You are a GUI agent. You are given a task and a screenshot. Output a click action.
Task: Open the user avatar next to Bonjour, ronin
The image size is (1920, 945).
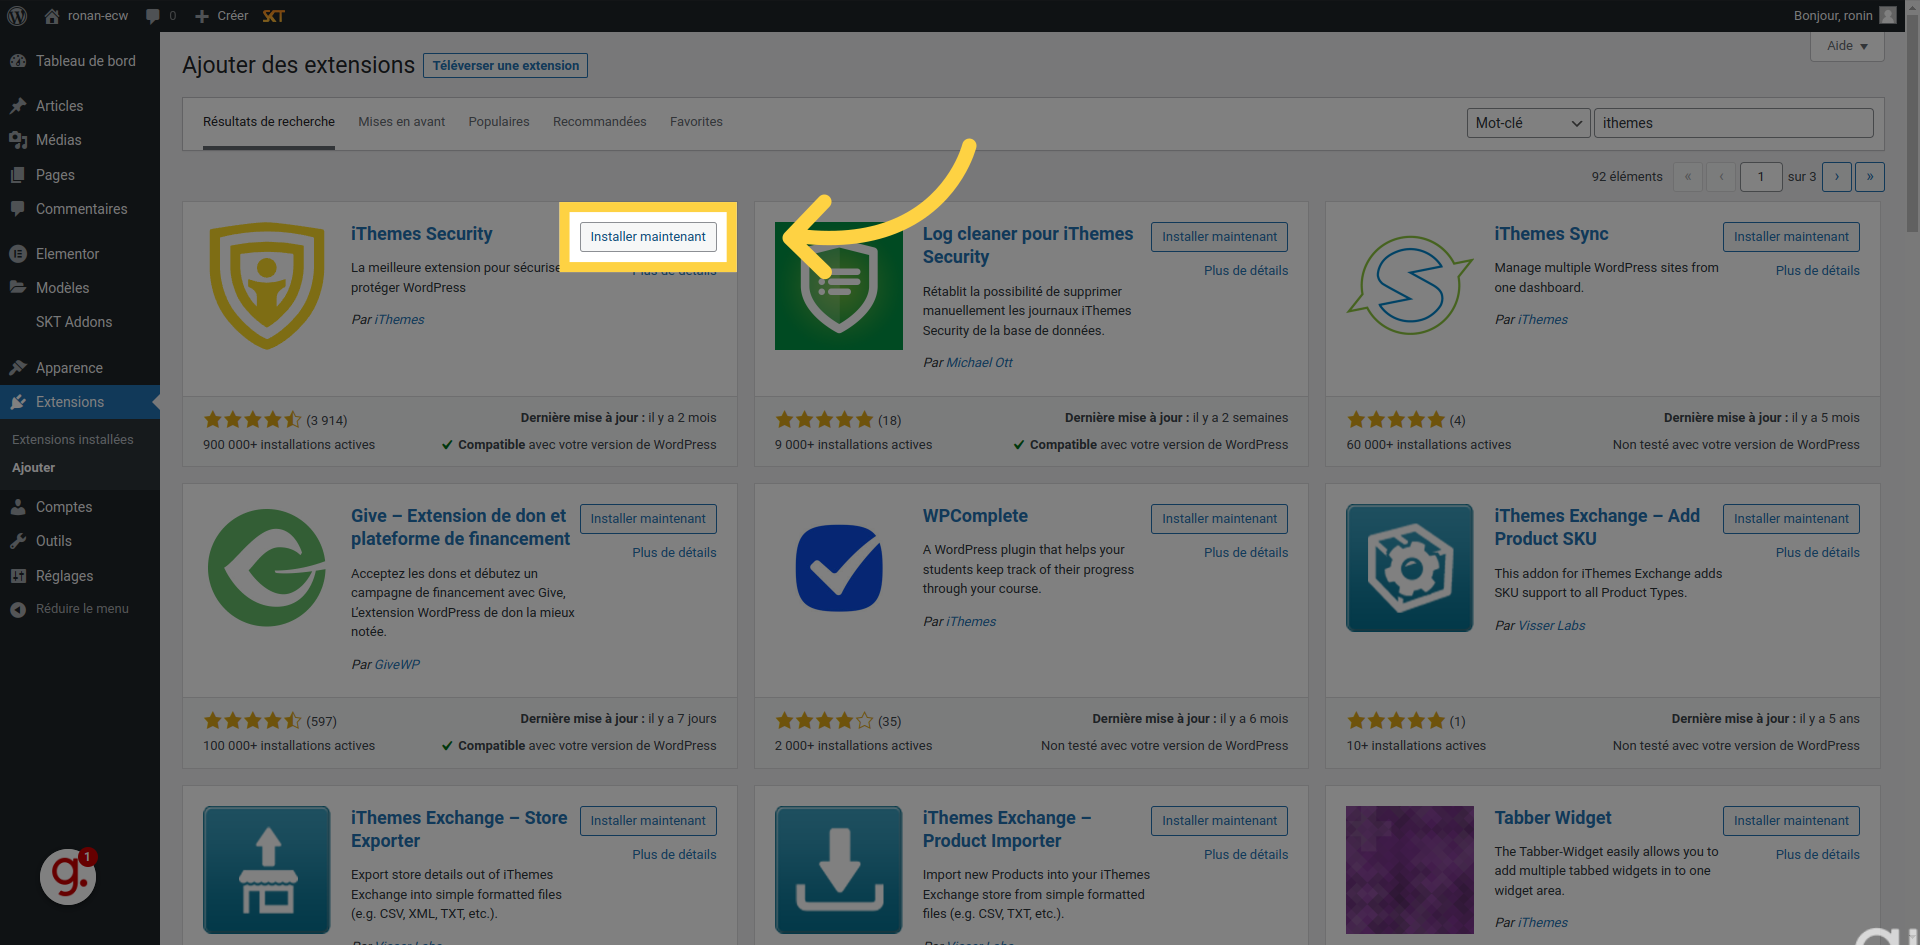point(1888,16)
